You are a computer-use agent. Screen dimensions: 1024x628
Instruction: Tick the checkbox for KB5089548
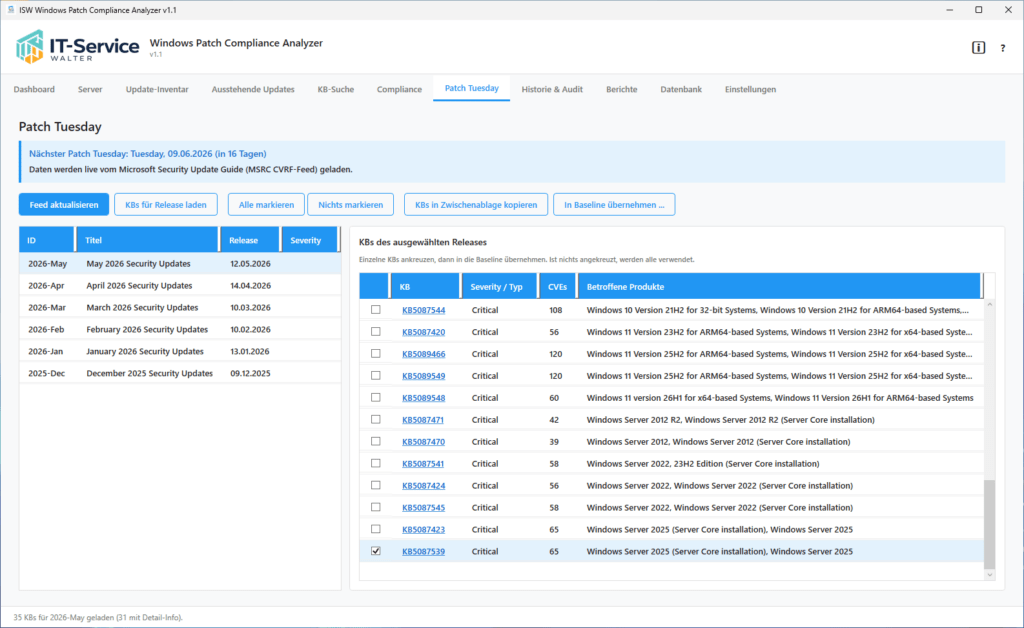pyautogui.click(x=376, y=397)
